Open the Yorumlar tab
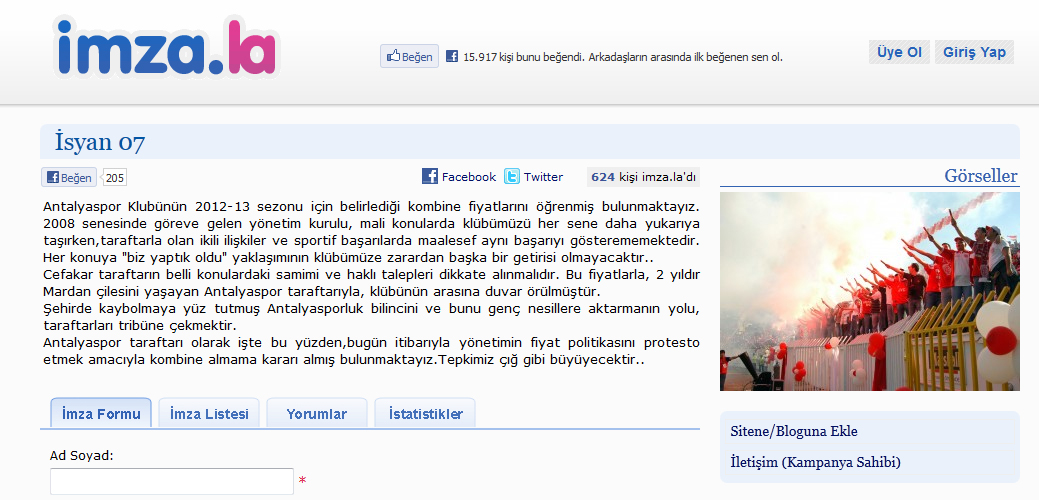Viewport: 1039px width, 500px height. pyautogui.click(x=316, y=413)
